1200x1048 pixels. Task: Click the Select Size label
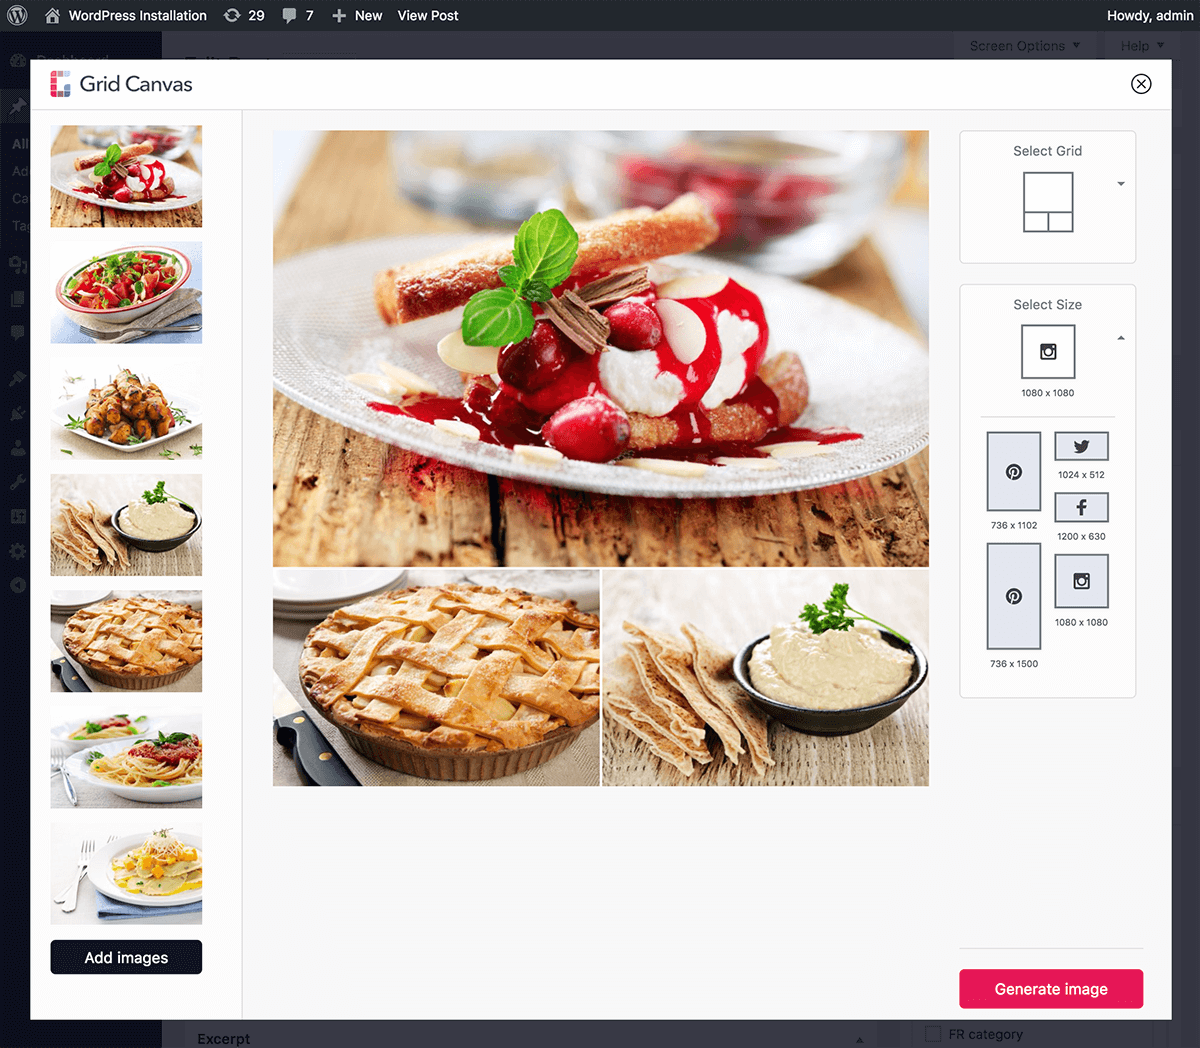(x=1048, y=305)
